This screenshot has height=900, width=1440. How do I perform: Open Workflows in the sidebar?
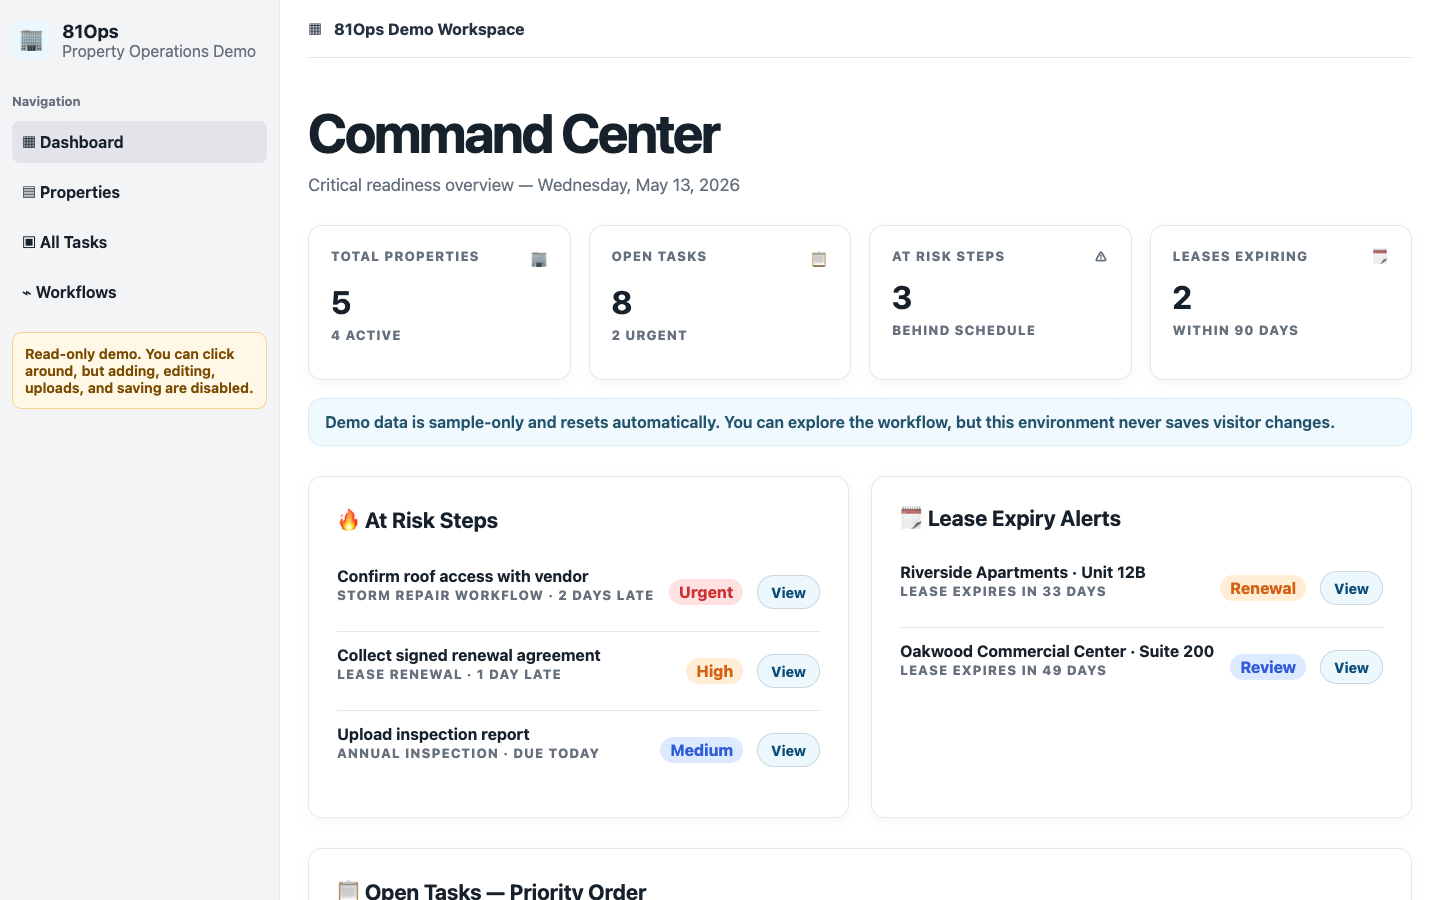point(139,292)
